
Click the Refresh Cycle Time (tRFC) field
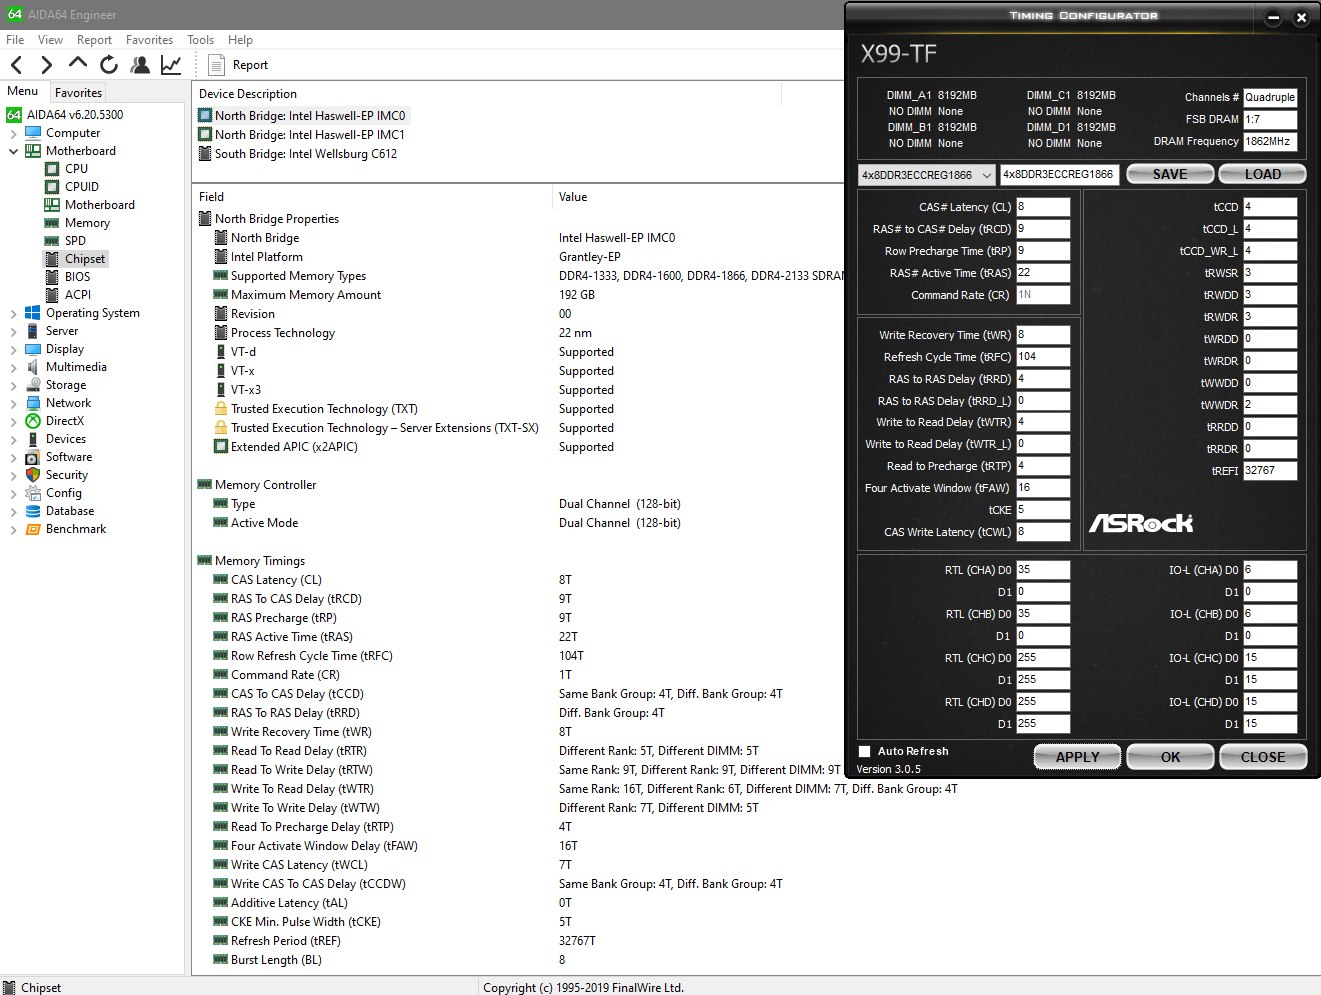point(1043,357)
